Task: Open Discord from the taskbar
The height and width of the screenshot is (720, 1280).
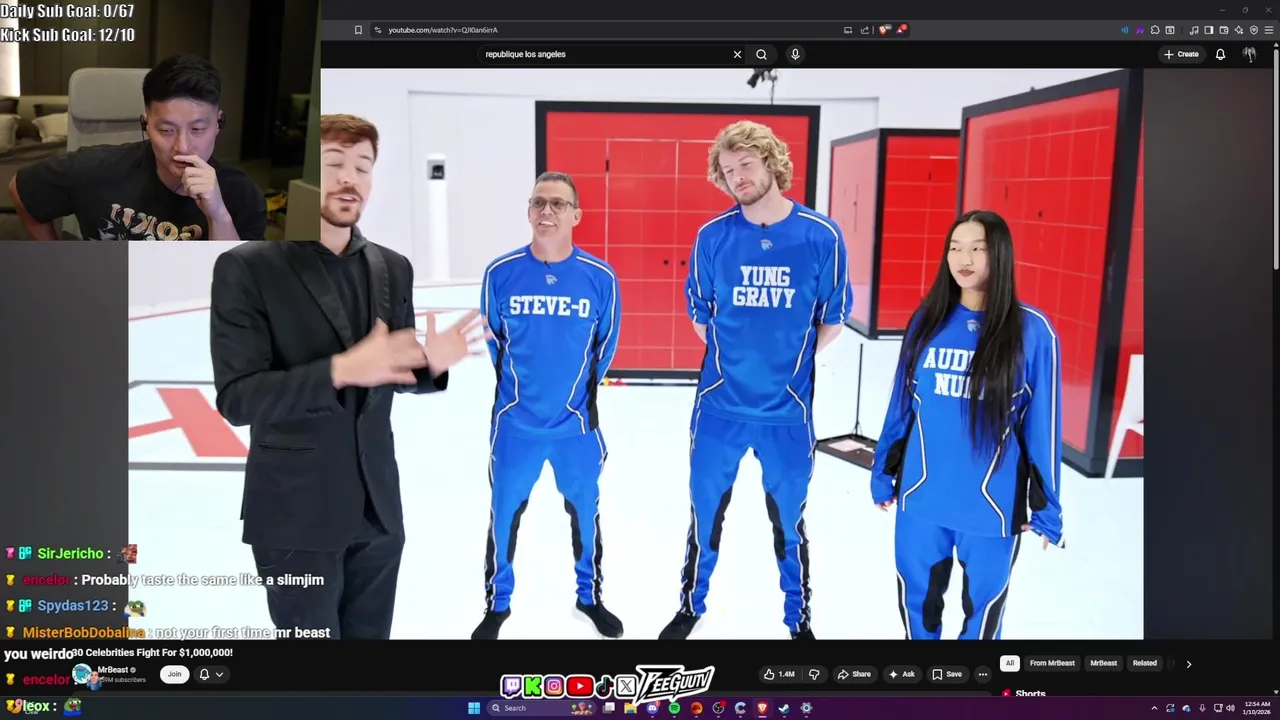Action: click(x=652, y=708)
